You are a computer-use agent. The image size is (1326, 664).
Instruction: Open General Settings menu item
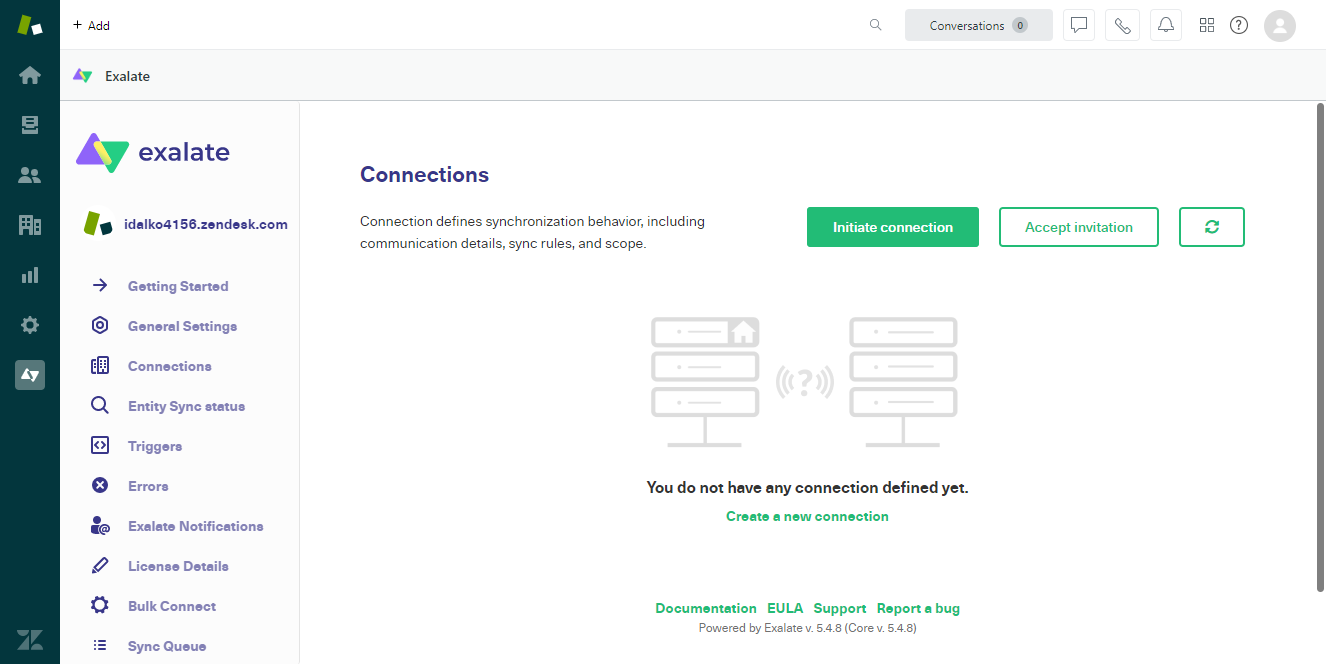182,326
